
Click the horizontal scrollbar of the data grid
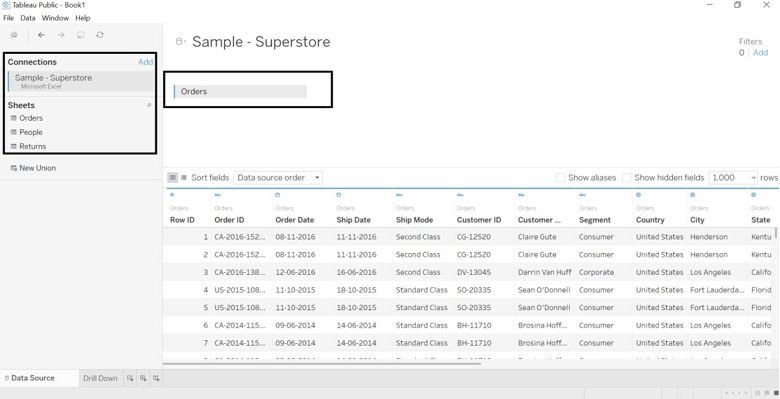click(x=322, y=364)
